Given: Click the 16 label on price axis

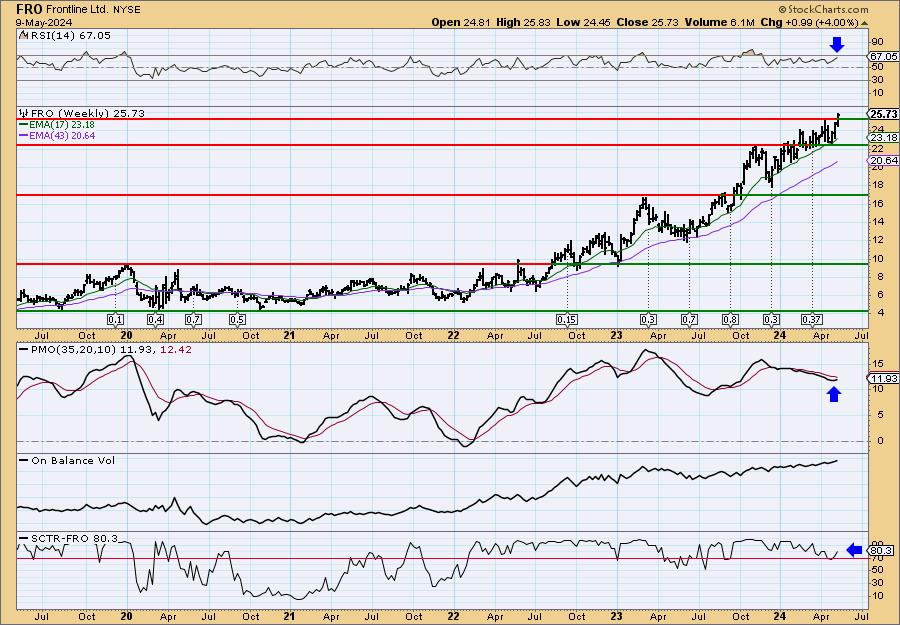Looking at the screenshot, I should [x=876, y=203].
